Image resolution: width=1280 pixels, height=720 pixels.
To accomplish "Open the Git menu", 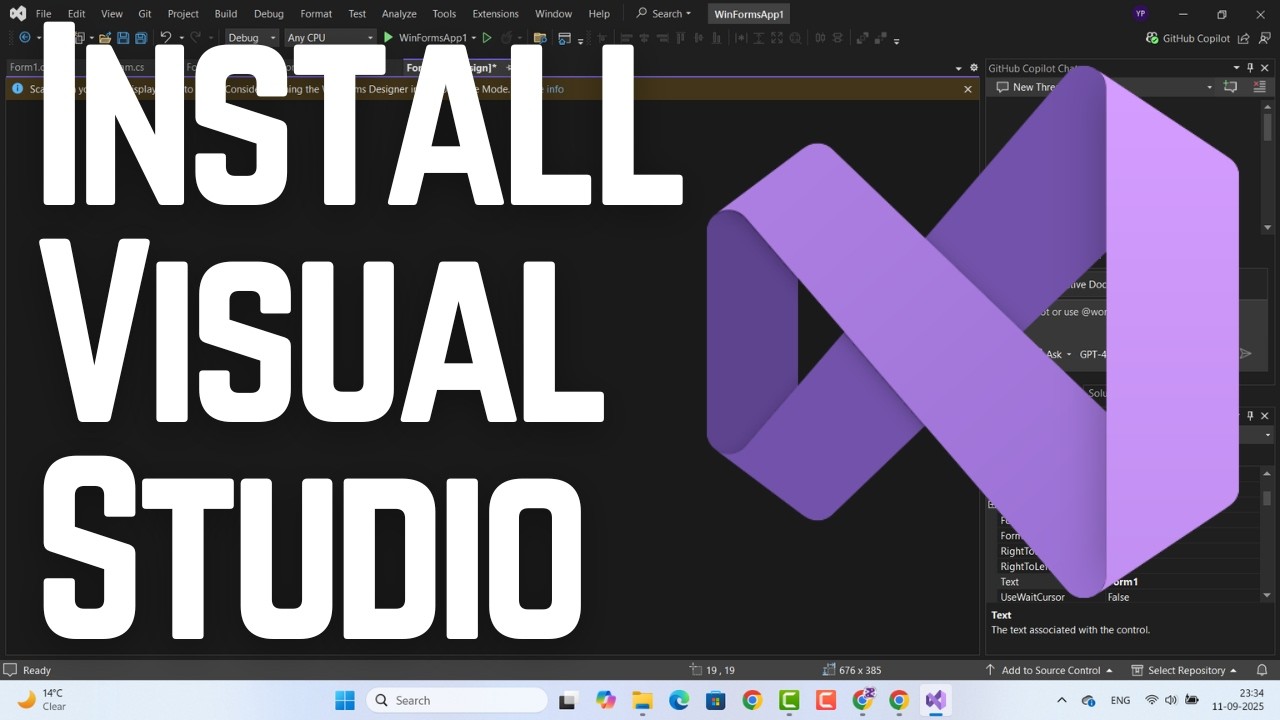I will [x=145, y=14].
